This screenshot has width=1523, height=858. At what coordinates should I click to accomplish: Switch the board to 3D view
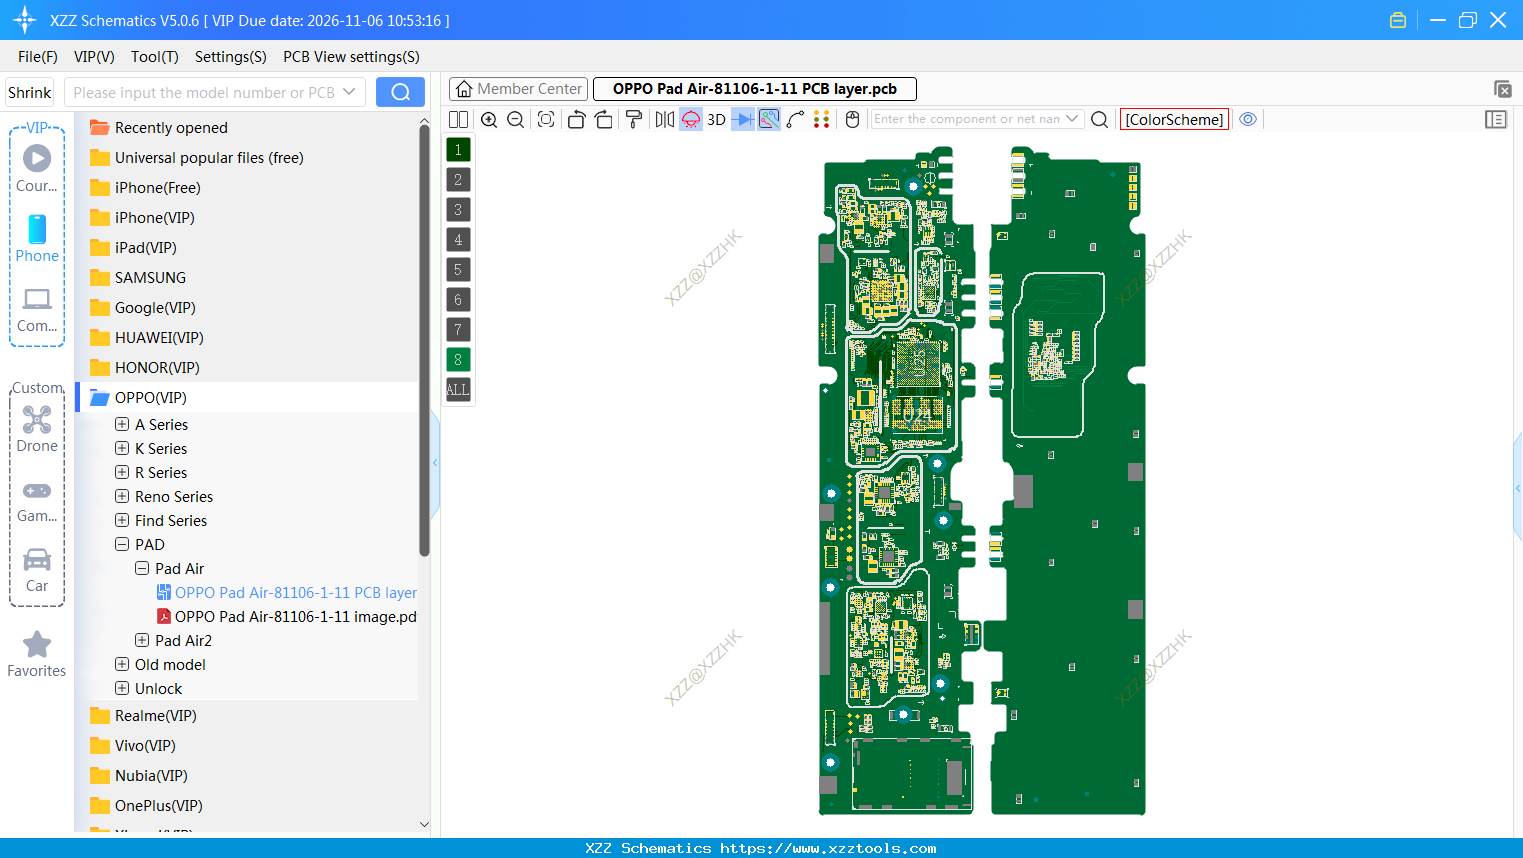coord(715,119)
